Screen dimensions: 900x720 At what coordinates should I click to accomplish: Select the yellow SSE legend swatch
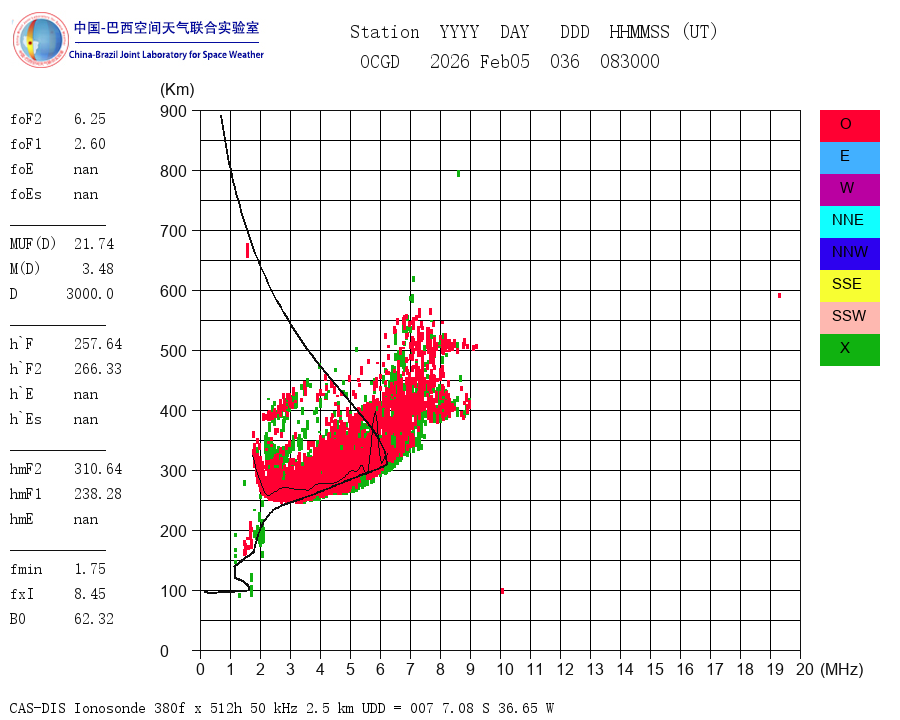coord(849,285)
